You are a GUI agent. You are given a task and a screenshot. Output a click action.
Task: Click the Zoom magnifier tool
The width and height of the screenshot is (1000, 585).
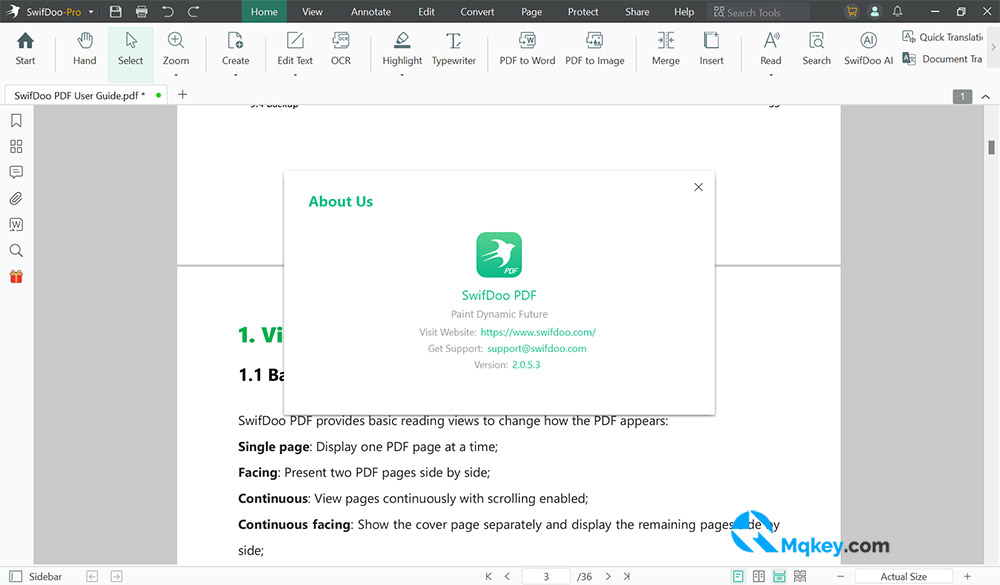[x=175, y=50]
